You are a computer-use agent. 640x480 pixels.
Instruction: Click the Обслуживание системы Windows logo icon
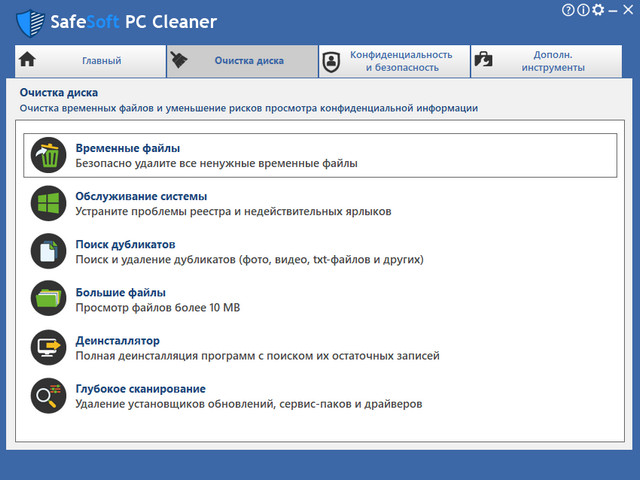pyautogui.click(x=47, y=203)
